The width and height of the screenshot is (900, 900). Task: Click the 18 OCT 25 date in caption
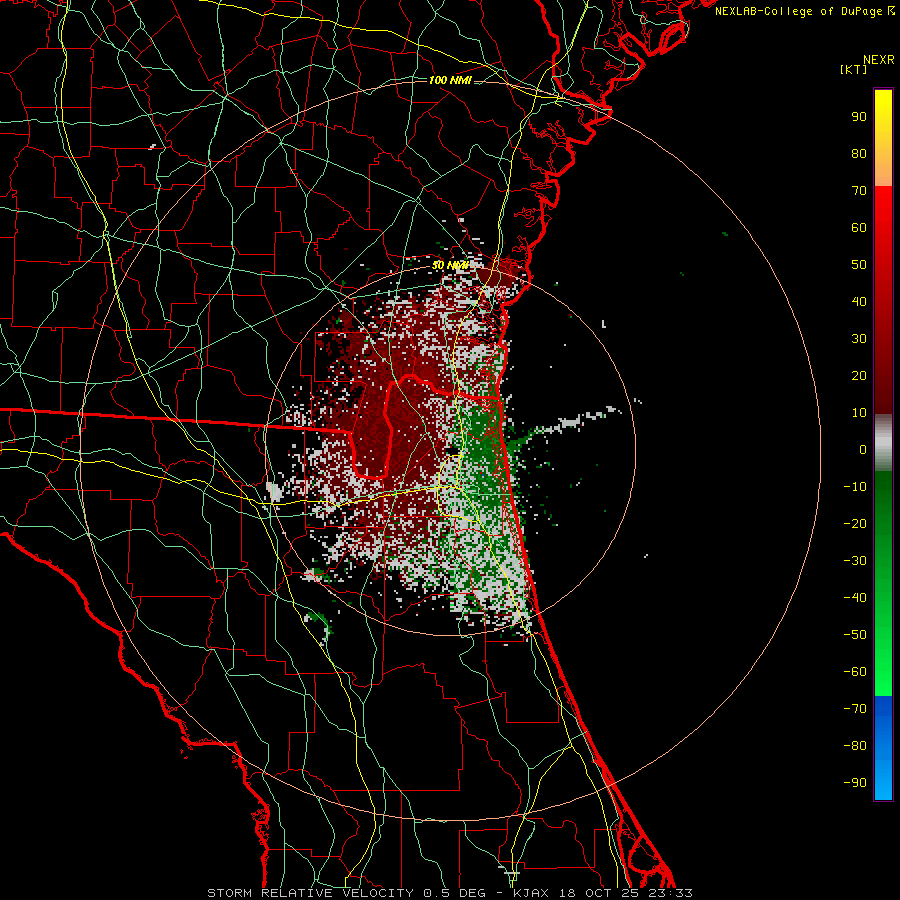point(600,893)
